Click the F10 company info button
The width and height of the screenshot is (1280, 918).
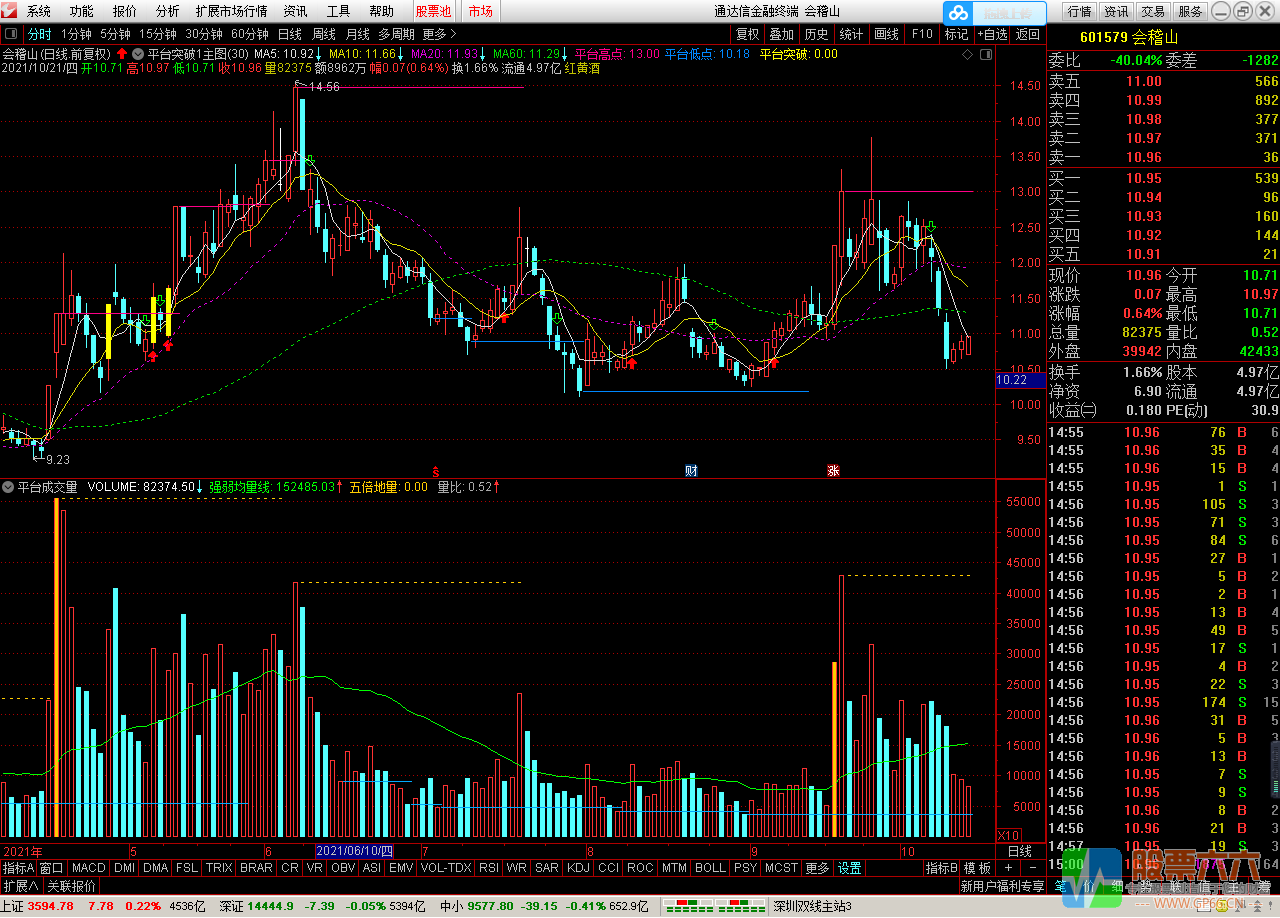pyautogui.click(x=921, y=34)
